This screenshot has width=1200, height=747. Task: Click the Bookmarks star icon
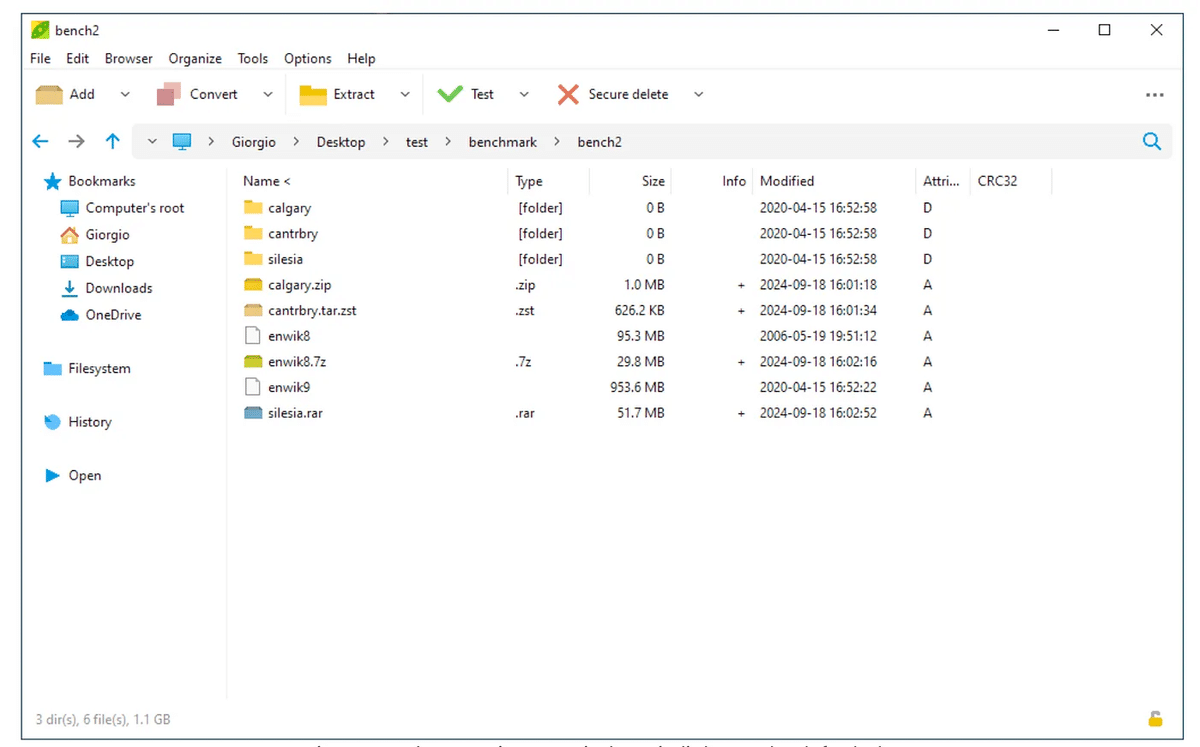click(52, 181)
